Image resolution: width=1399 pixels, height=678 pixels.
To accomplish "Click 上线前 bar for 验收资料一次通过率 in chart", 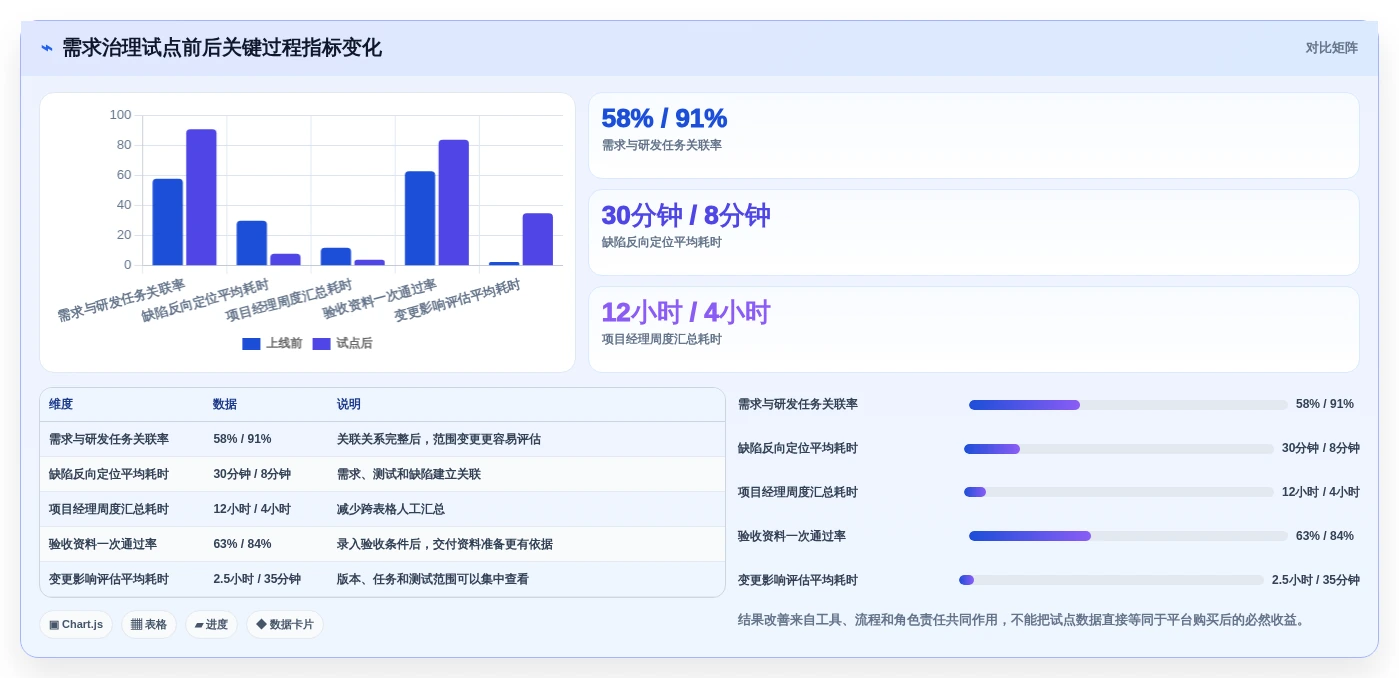I will (x=420, y=218).
